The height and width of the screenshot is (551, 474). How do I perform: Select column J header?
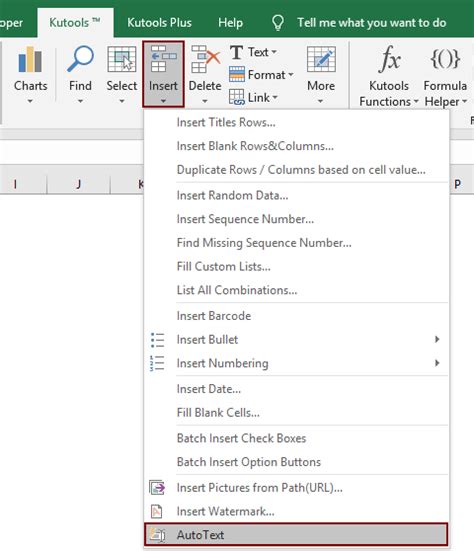point(78,184)
